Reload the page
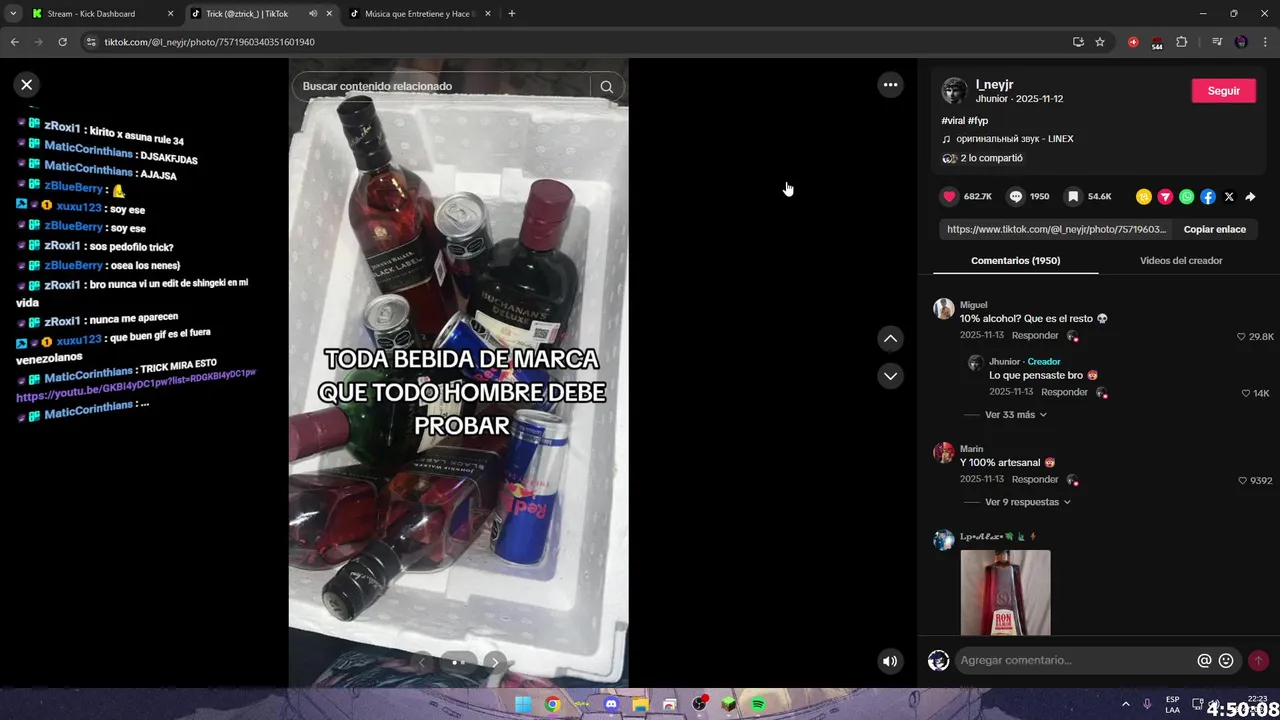This screenshot has width=1280, height=720. point(62,42)
